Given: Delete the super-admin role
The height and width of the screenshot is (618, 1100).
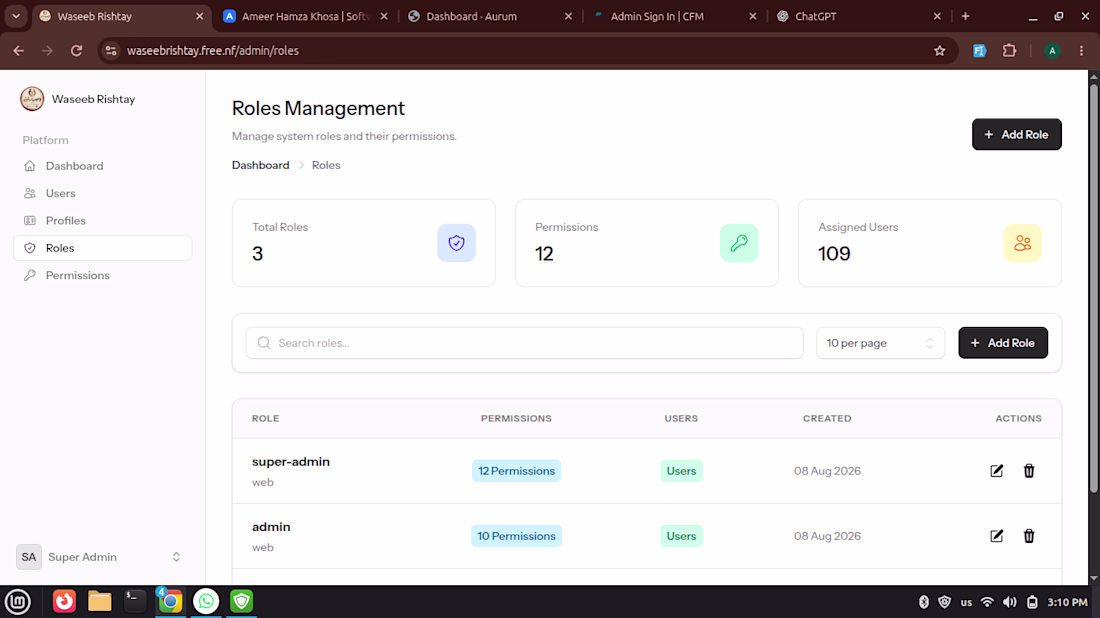Looking at the screenshot, I should [x=1028, y=471].
